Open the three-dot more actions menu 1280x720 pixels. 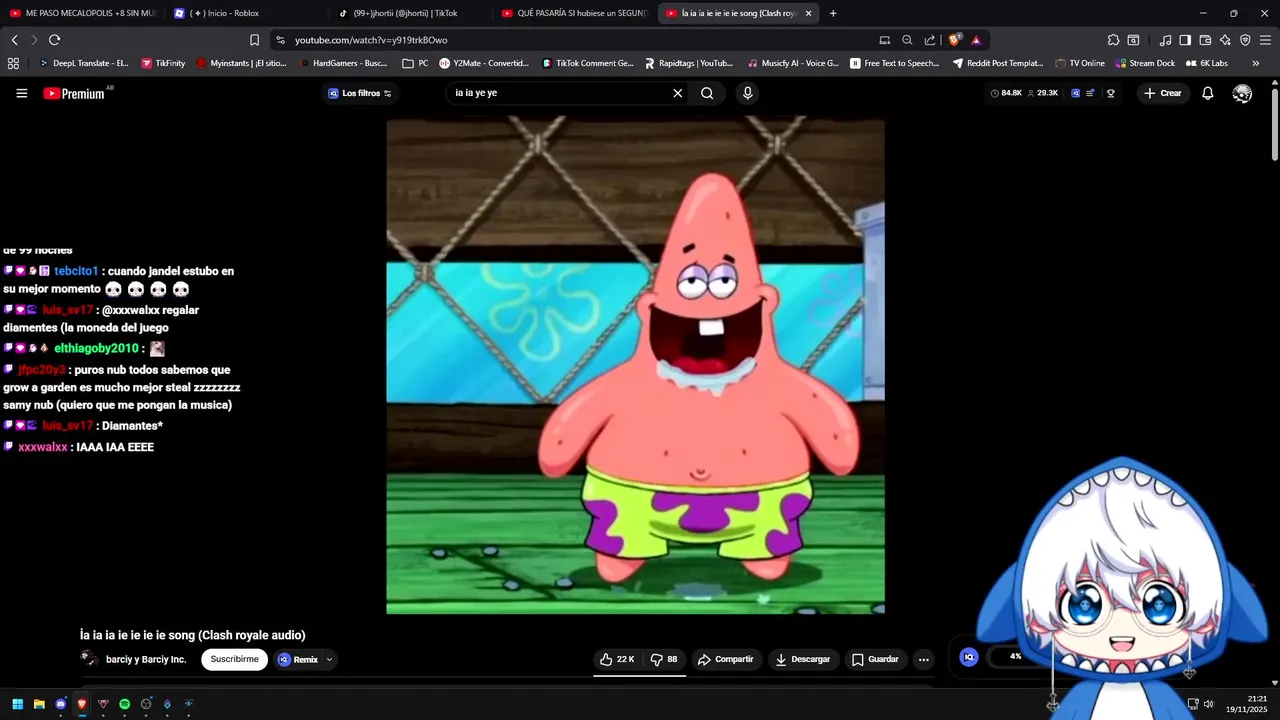924,659
